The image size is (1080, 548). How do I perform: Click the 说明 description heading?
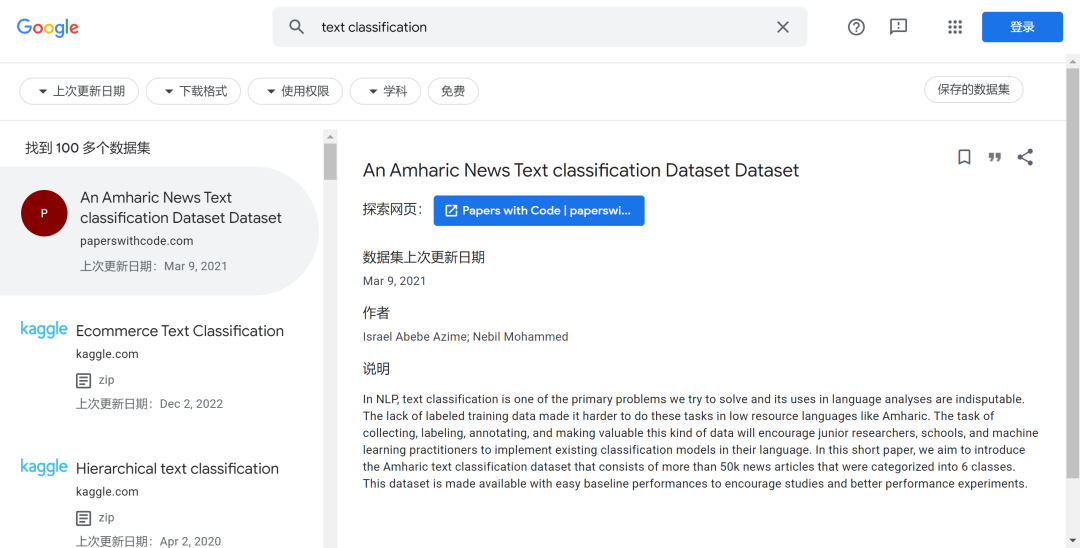tap(376, 369)
